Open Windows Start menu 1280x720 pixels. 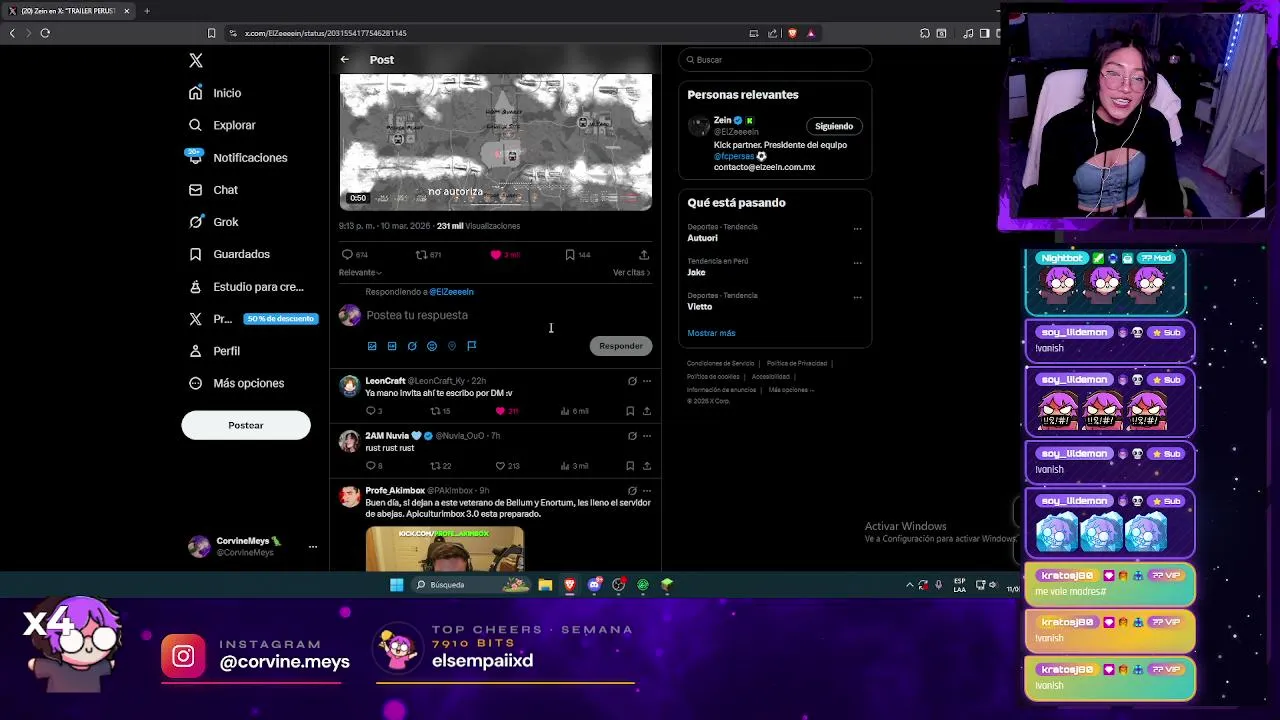[397, 585]
